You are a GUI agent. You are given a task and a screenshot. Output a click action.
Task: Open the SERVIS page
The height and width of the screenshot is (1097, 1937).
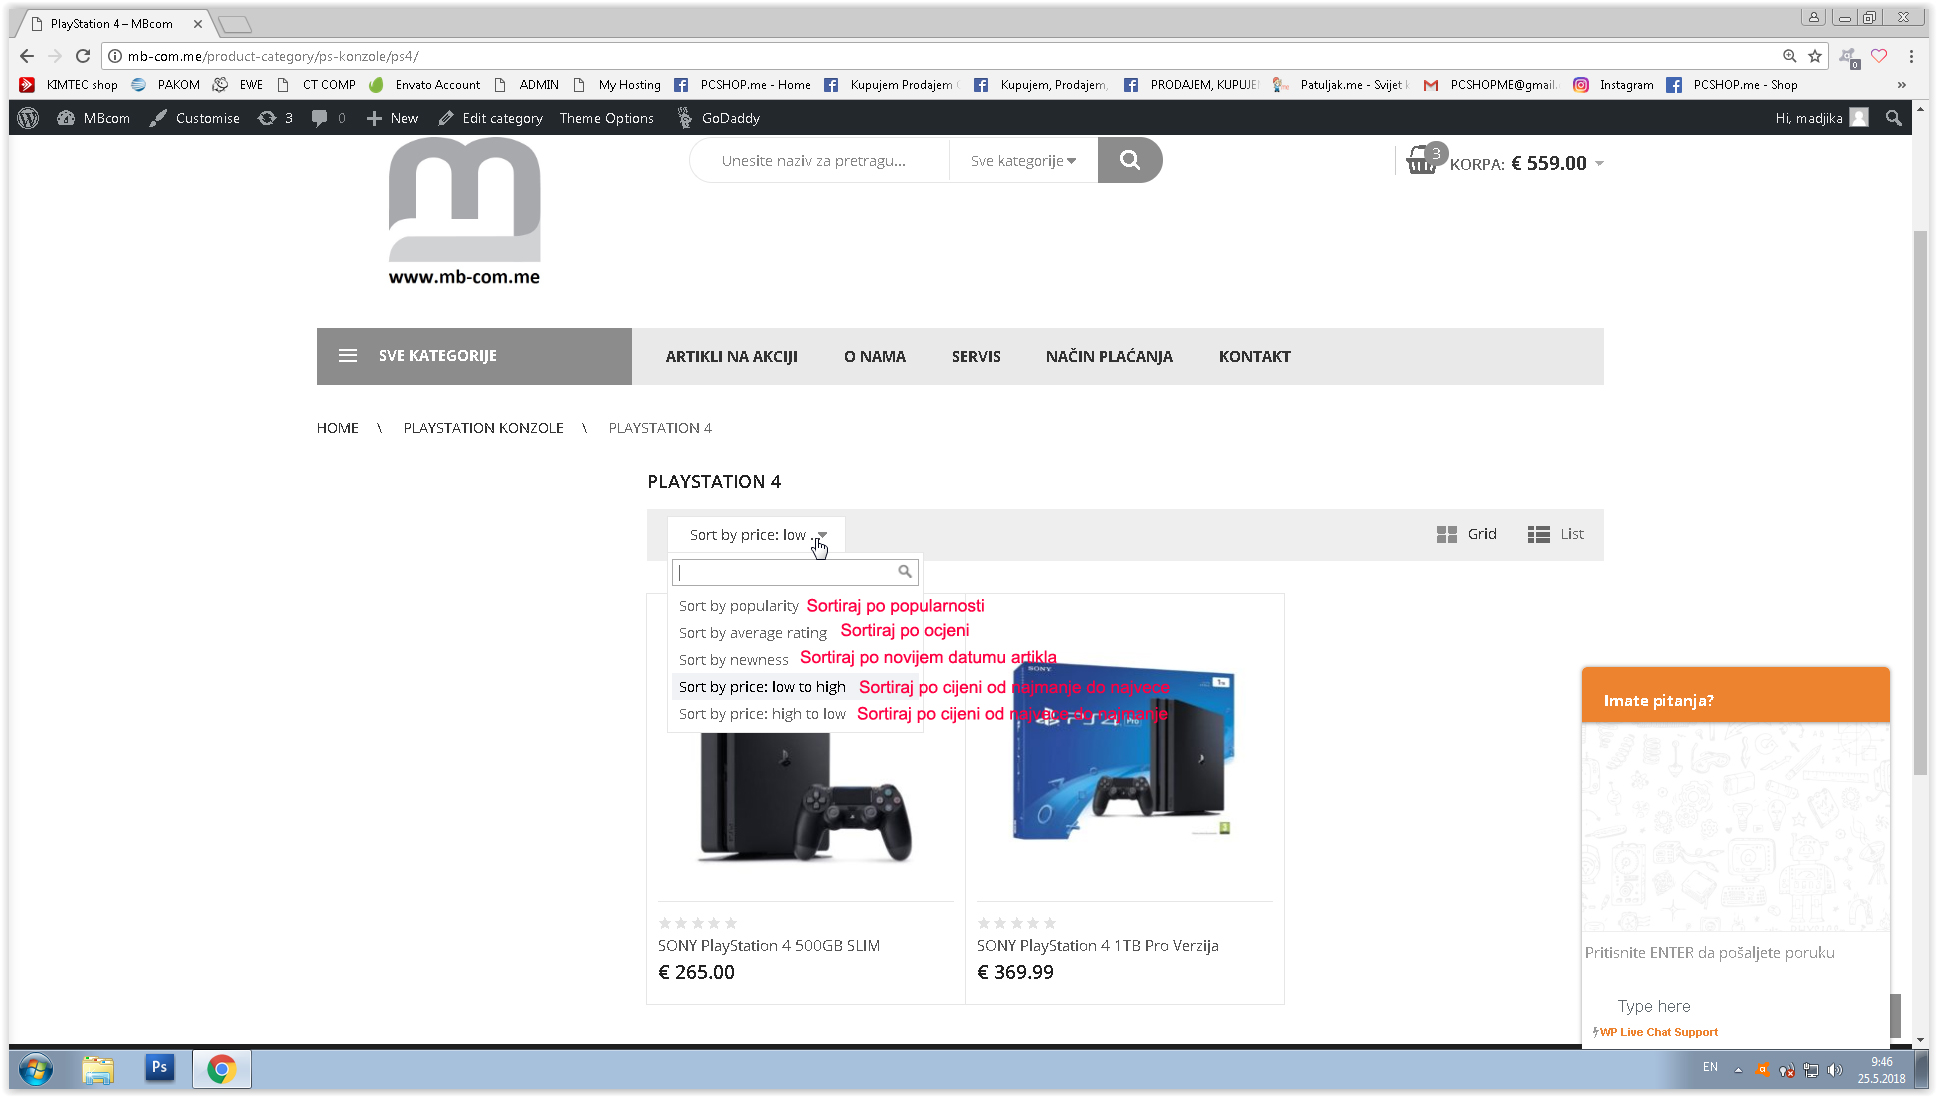[975, 356]
